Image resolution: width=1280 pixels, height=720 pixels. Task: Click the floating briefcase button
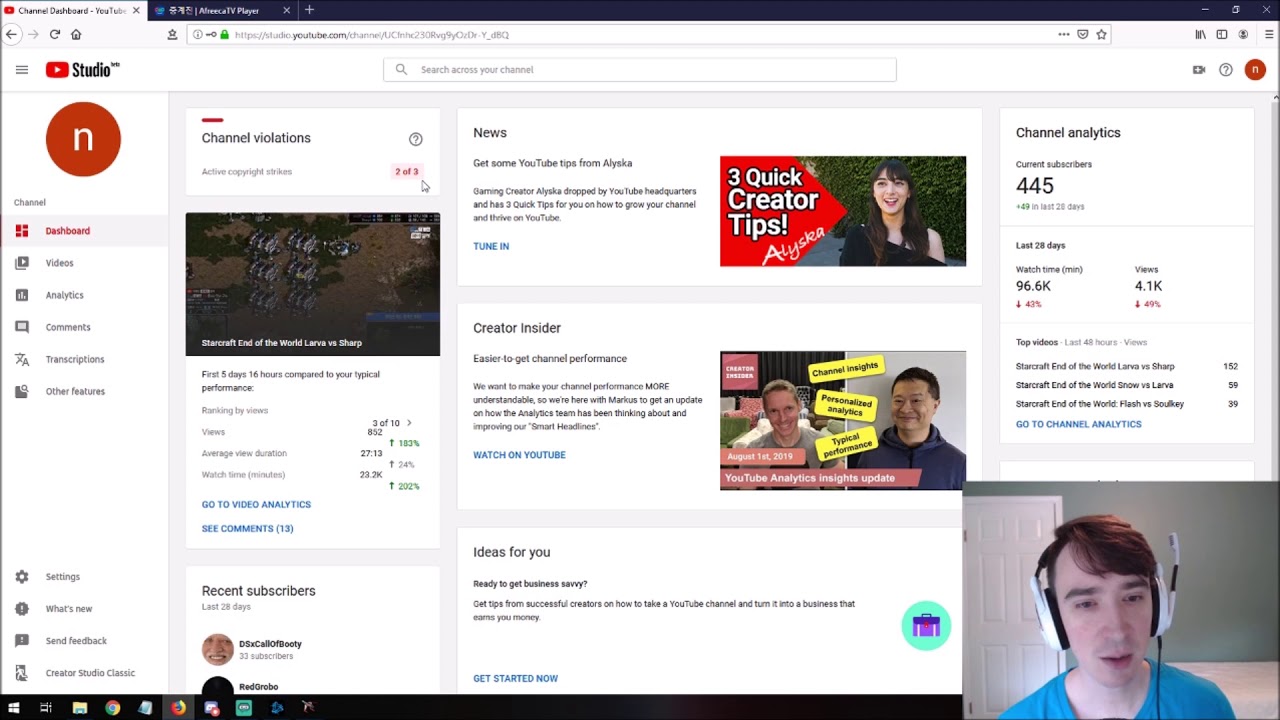(x=926, y=625)
